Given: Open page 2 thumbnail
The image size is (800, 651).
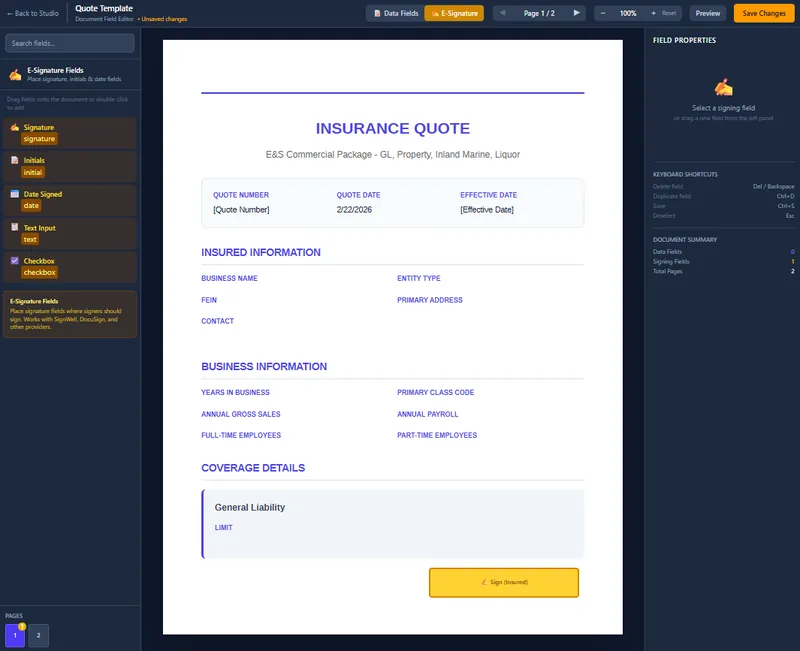Looking at the screenshot, I should (x=38, y=636).
